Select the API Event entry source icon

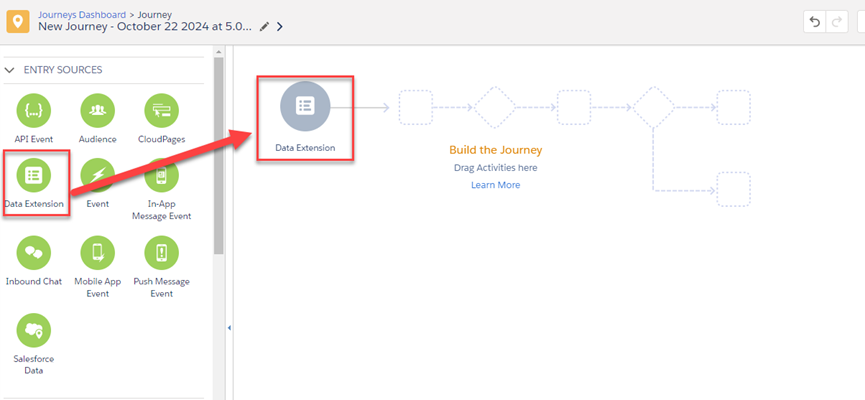click(x=34, y=110)
